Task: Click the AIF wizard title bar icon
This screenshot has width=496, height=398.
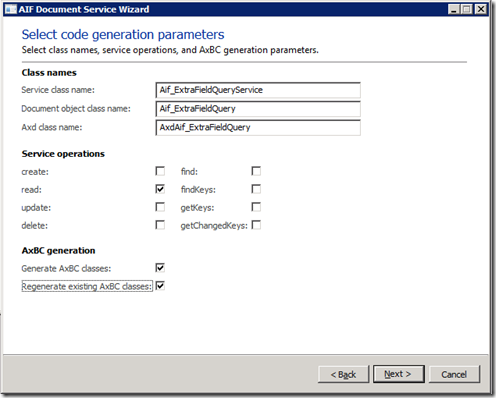Action: 10,9
